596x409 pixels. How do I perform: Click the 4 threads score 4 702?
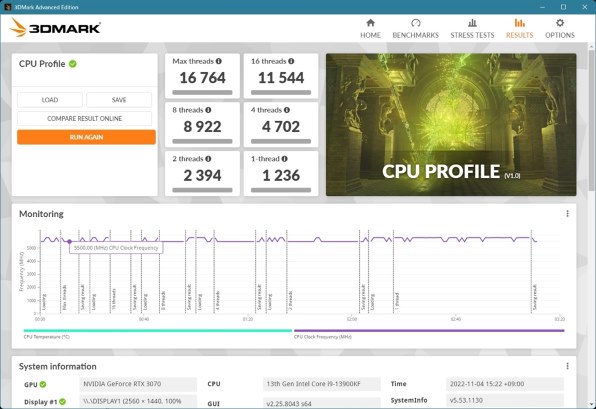(x=281, y=127)
